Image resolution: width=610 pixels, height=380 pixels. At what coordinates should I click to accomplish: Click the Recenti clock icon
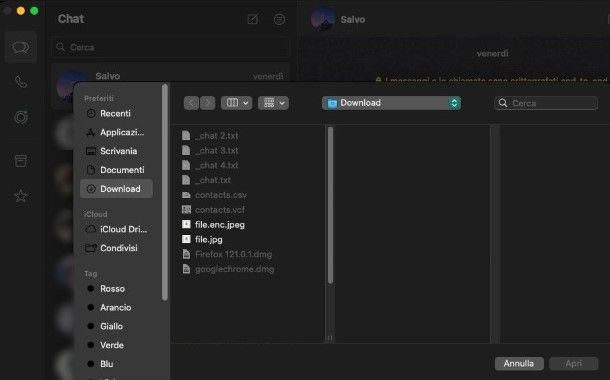click(x=91, y=114)
